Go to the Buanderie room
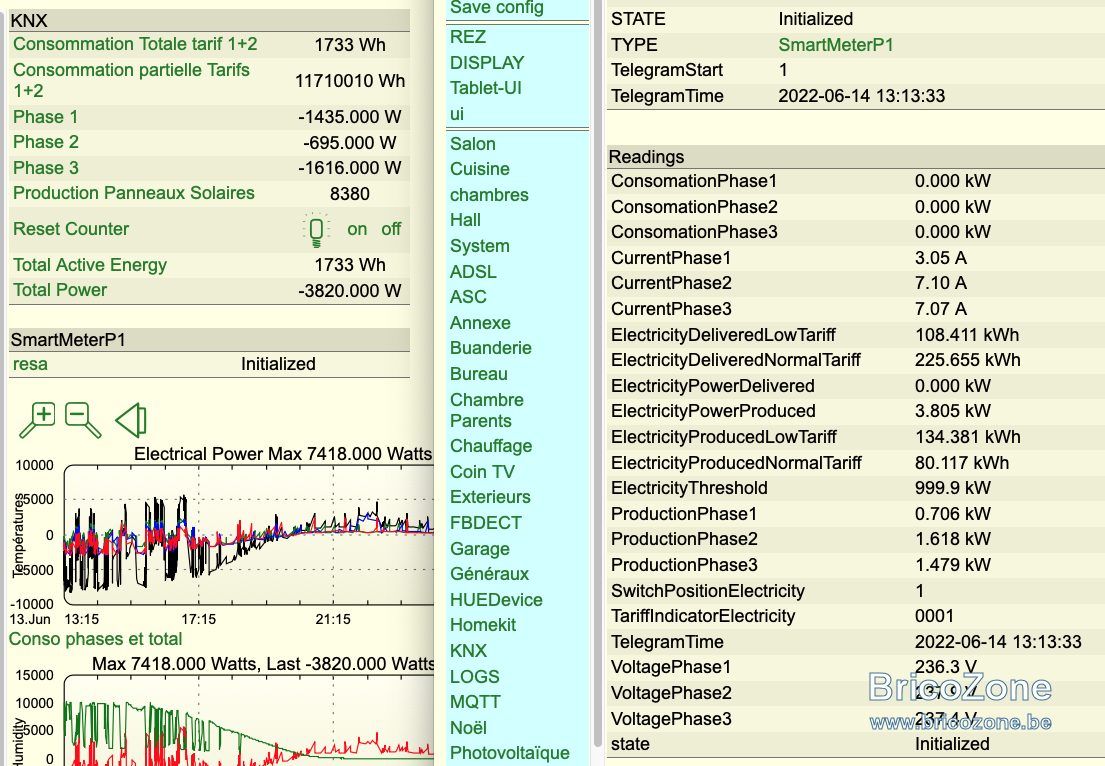This screenshot has height=766, width=1105. pyautogui.click(x=491, y=348)
